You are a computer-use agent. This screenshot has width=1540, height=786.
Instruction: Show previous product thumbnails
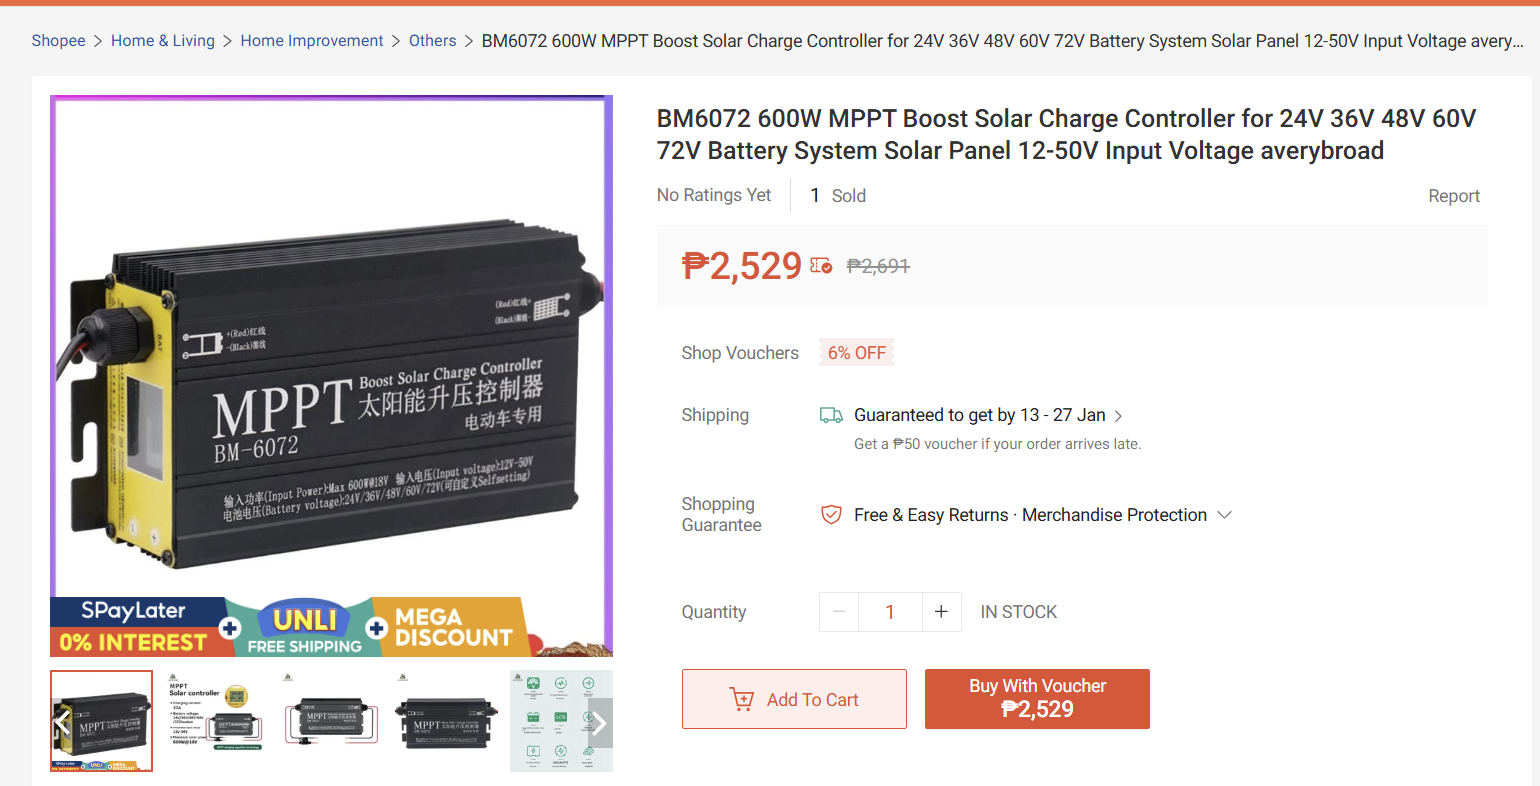click(x=63, y=722)
